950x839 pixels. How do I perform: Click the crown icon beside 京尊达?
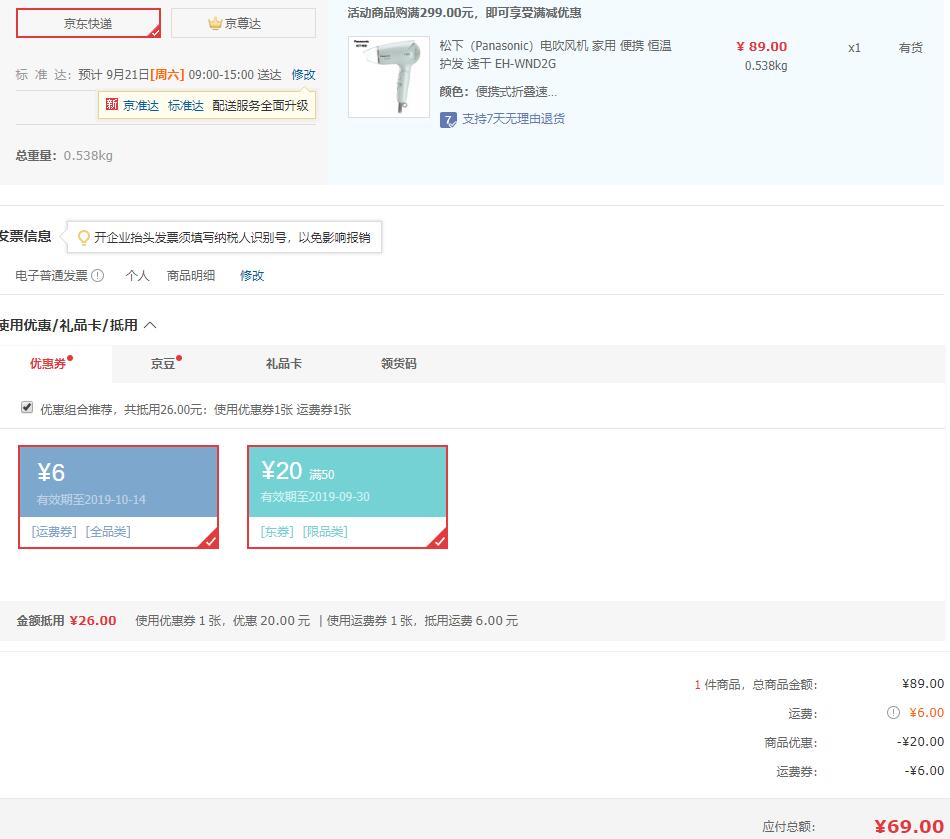pos(215,23)
